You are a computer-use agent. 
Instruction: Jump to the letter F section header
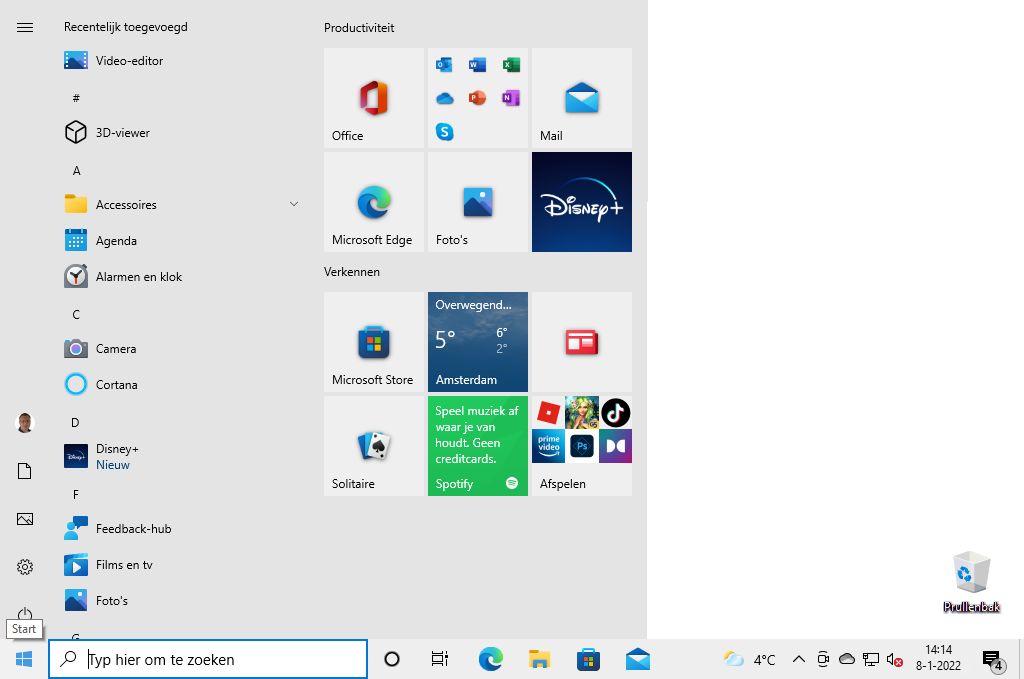76,495
